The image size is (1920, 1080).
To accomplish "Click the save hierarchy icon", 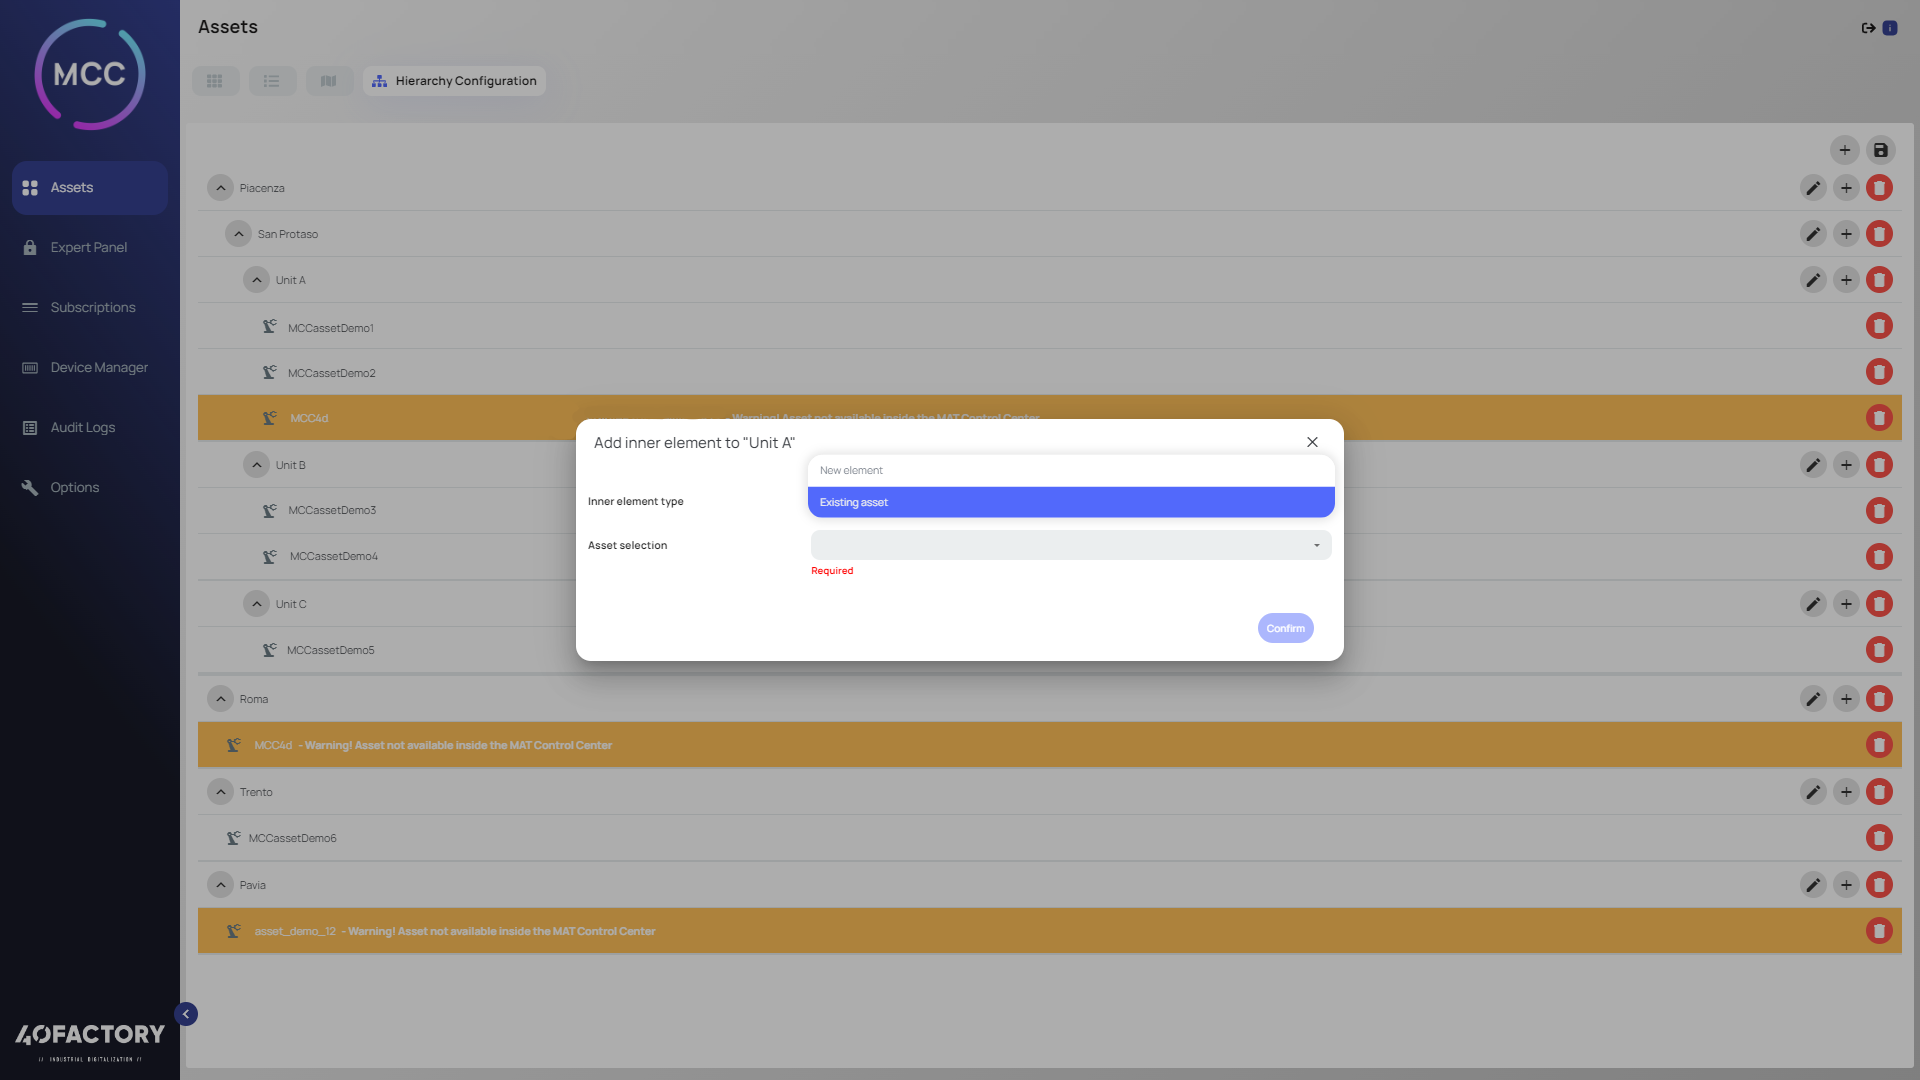I will pos(1880,150).
